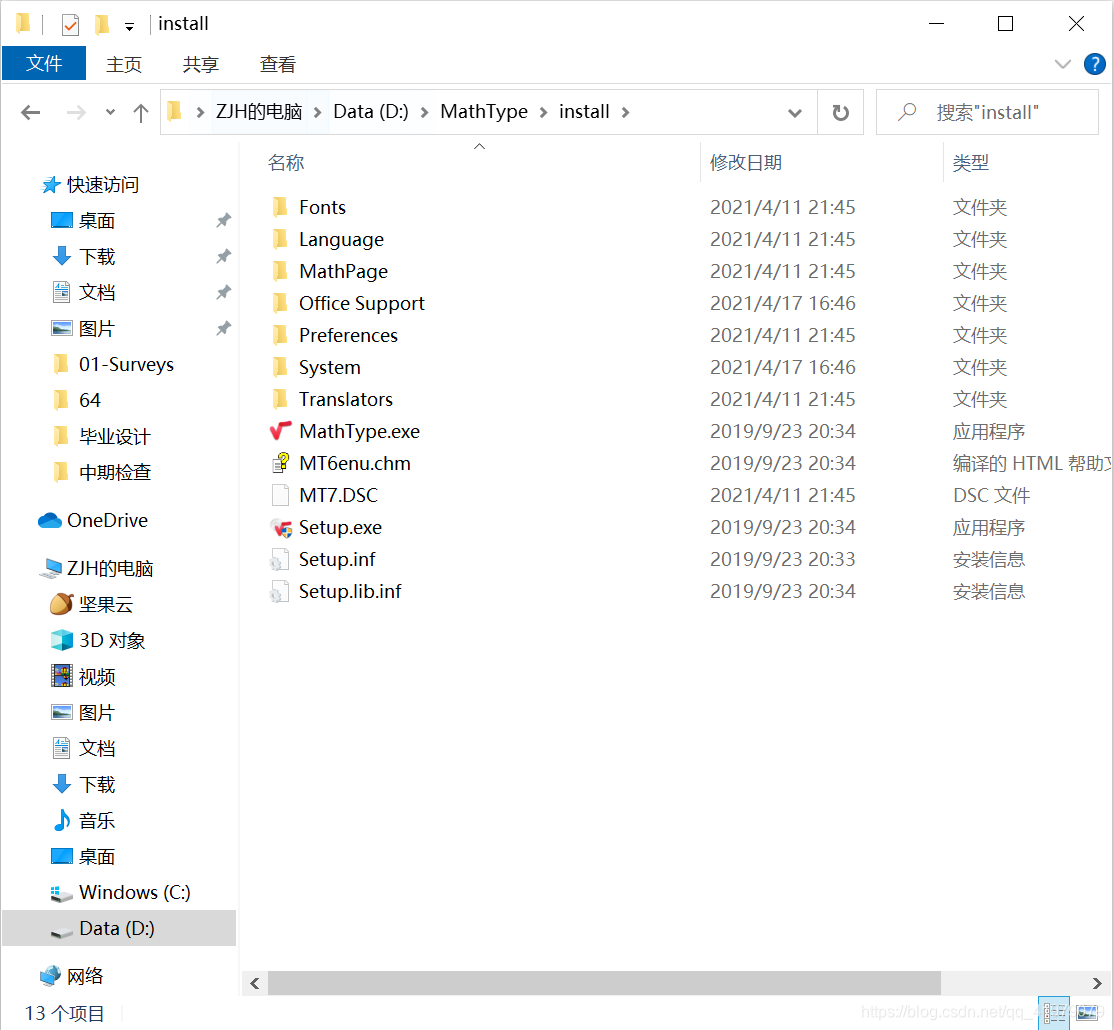Open 视频 in the navigation pane
Screen dimensions: 1114x1030
coord(84,677)
